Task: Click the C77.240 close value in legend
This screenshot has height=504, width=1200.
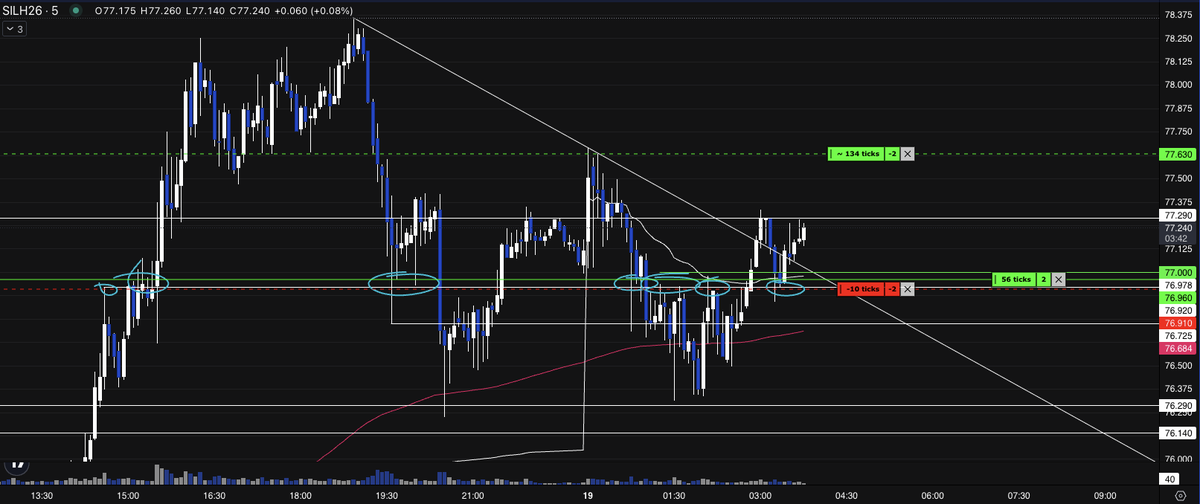Action: click(249, 12)
